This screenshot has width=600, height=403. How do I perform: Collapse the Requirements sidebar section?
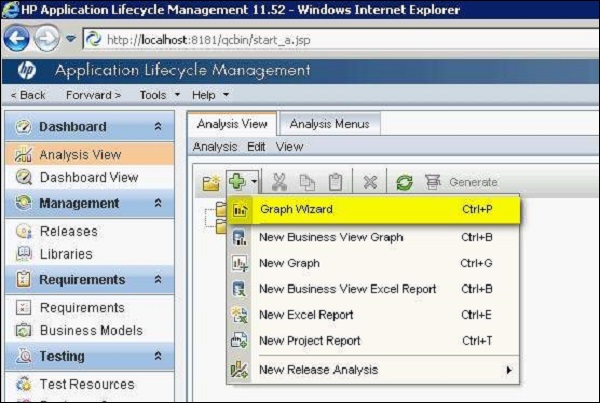(157, 280)
